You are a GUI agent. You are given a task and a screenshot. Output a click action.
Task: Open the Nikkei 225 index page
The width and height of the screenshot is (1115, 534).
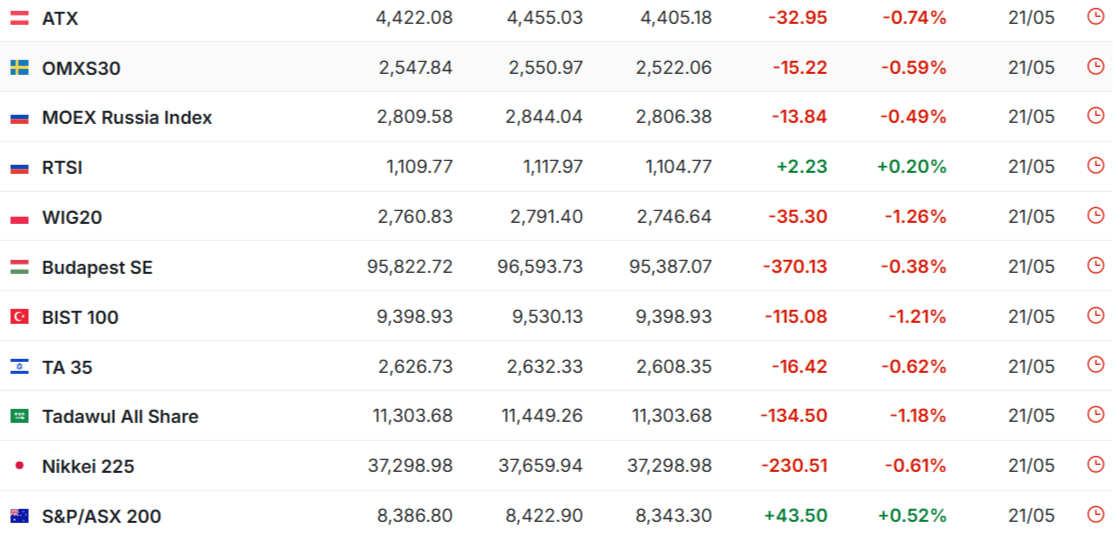pos(88,466)
